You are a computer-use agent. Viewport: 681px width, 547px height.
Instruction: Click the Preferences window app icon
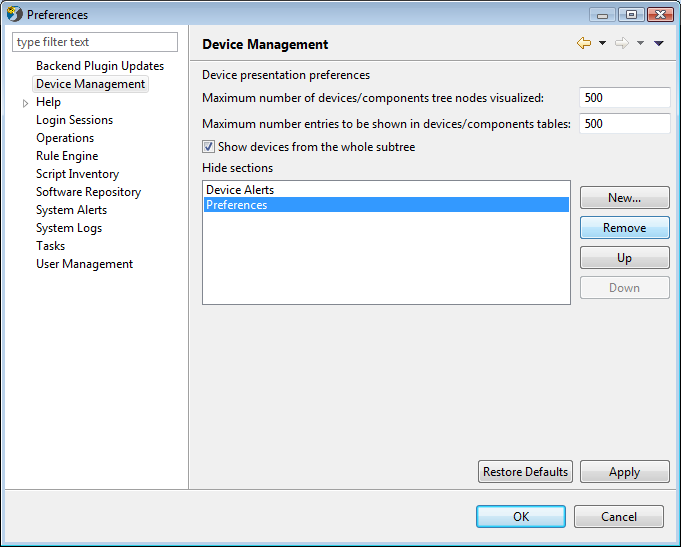tap(14, 14)
